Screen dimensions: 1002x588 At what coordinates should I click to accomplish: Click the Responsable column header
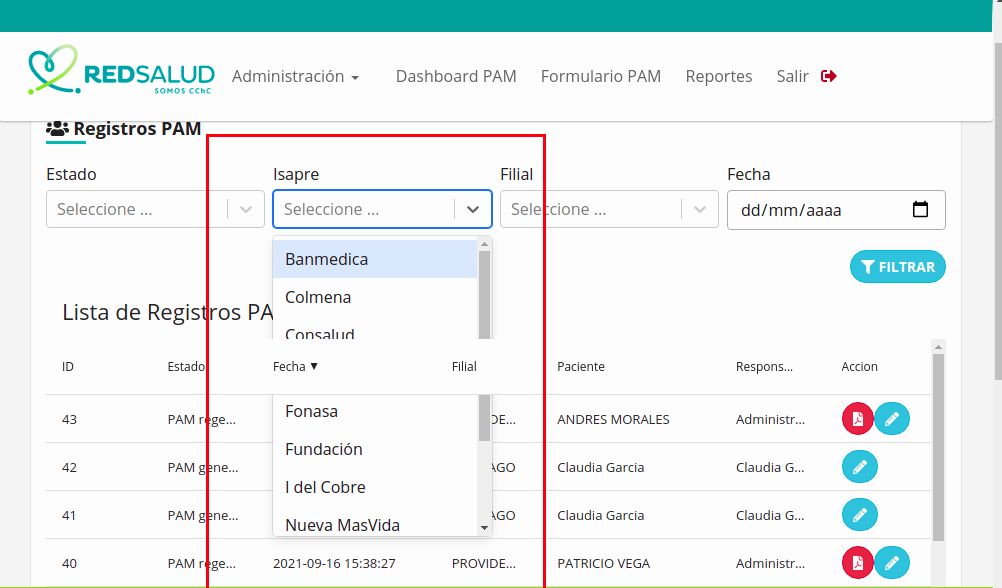[764, 366]
